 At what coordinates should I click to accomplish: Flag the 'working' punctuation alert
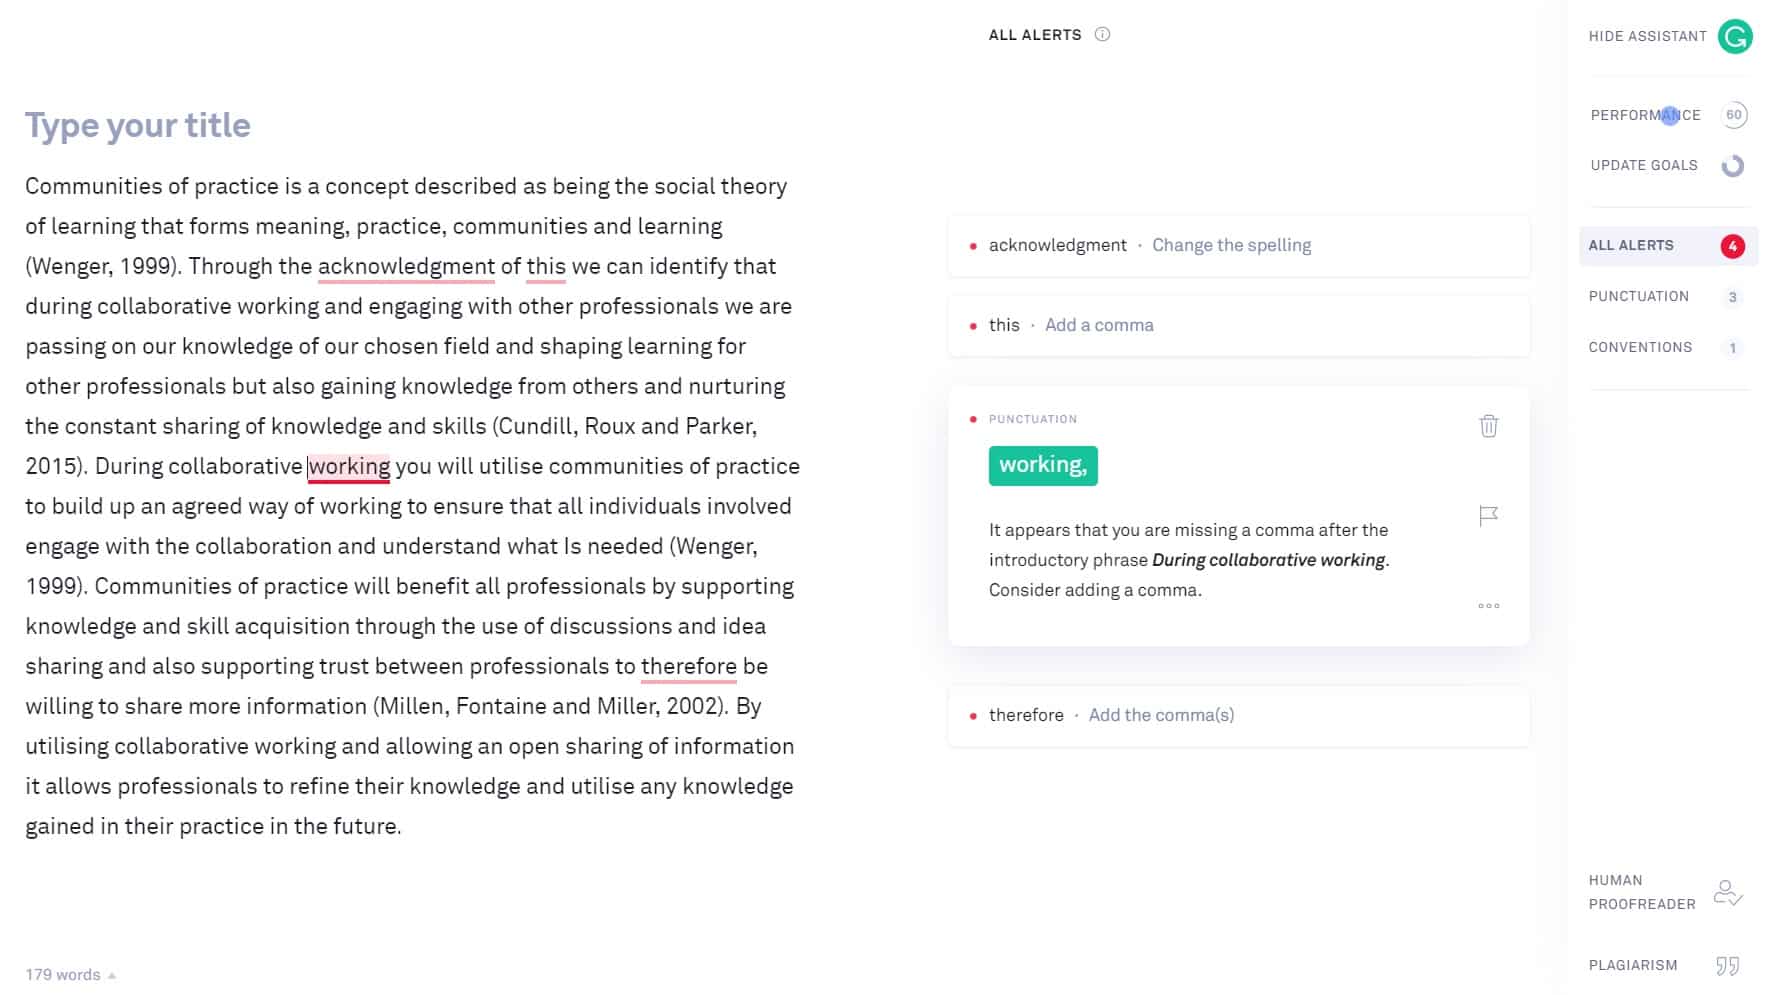1489,514
